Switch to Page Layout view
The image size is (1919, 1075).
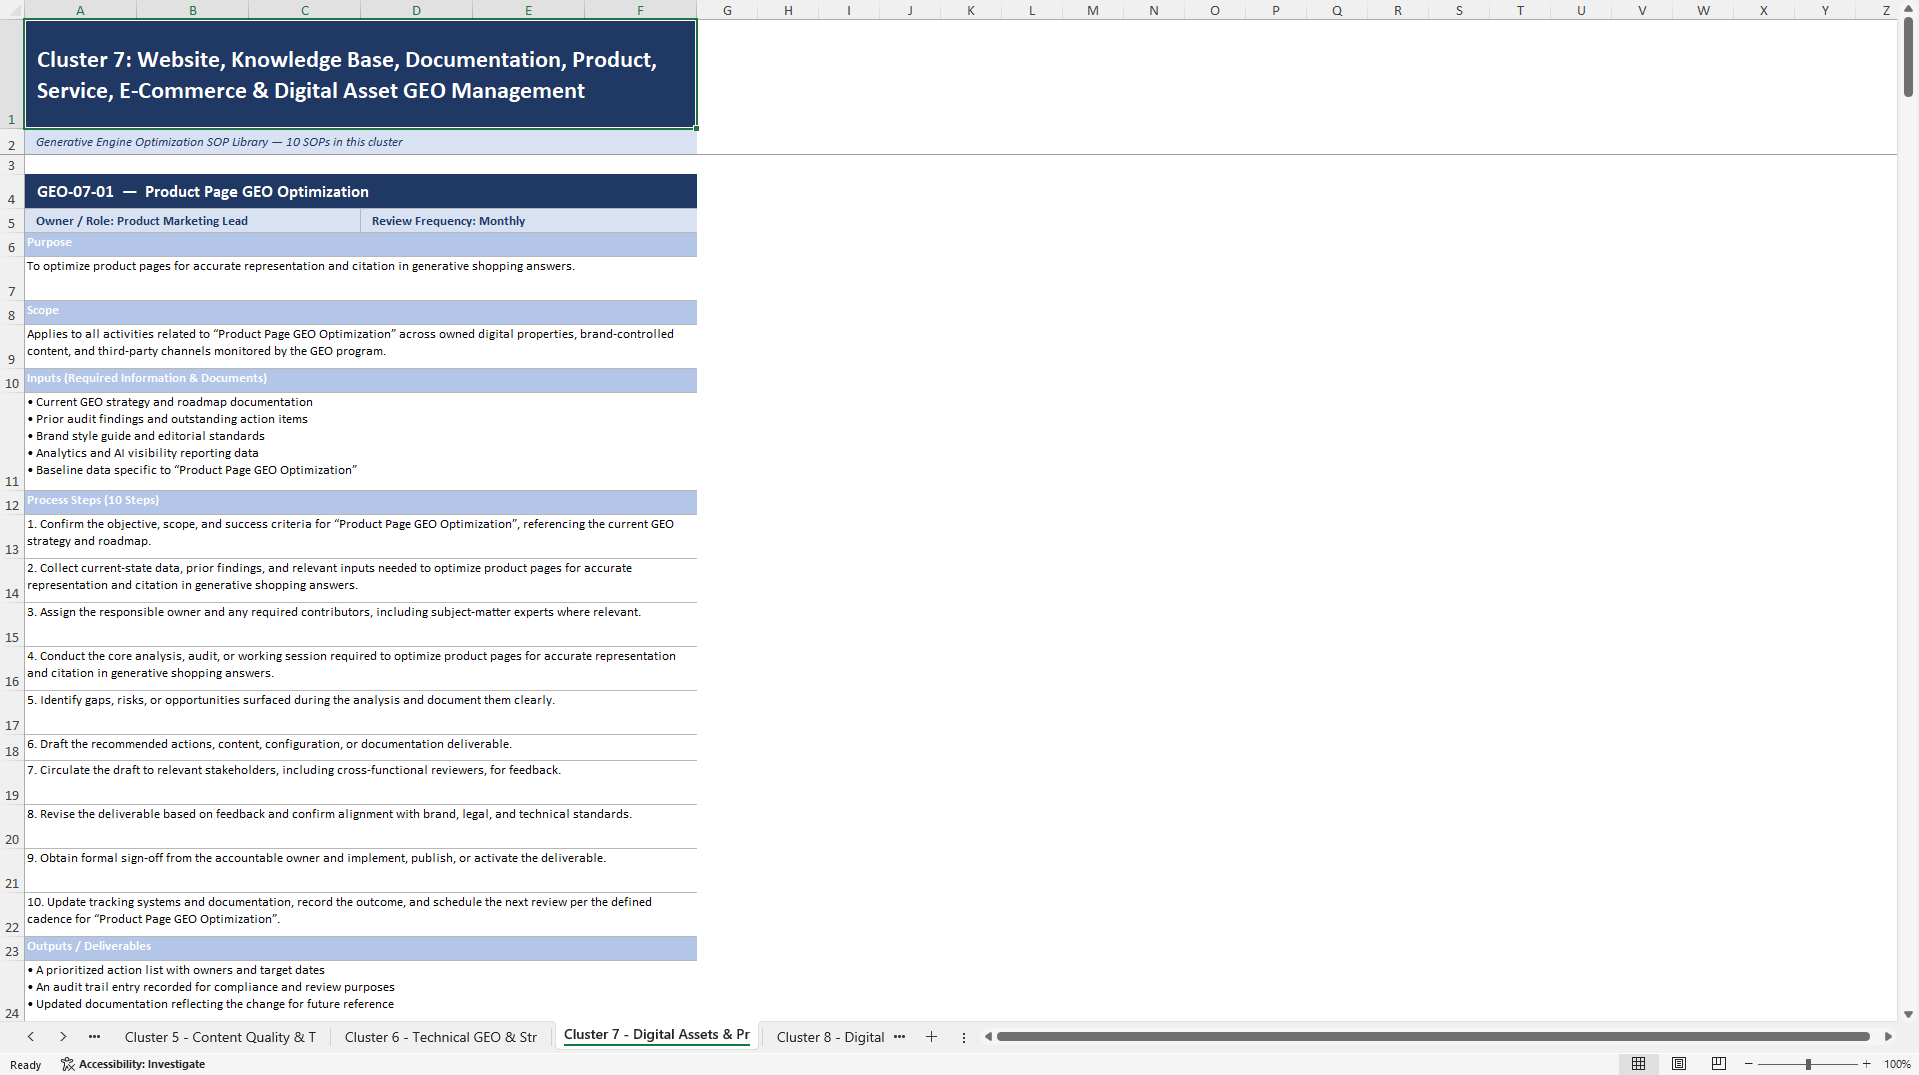(1679, 1064)
